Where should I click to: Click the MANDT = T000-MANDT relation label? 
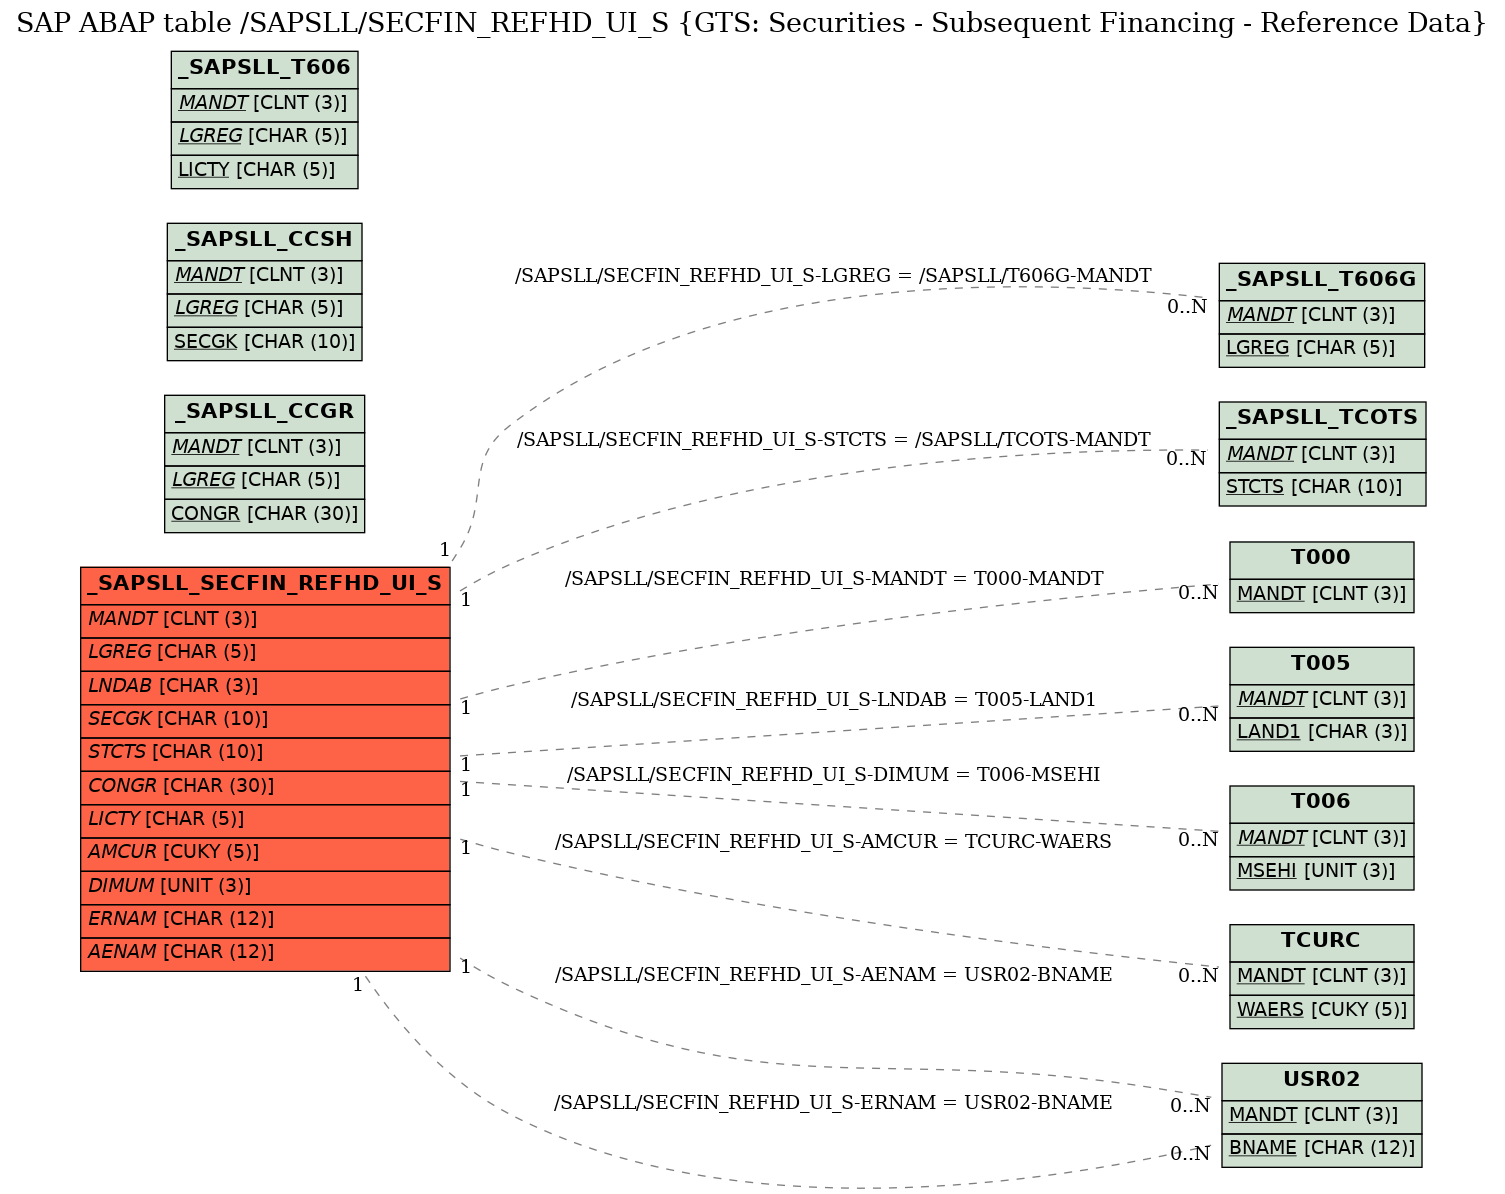pos(834,579)
